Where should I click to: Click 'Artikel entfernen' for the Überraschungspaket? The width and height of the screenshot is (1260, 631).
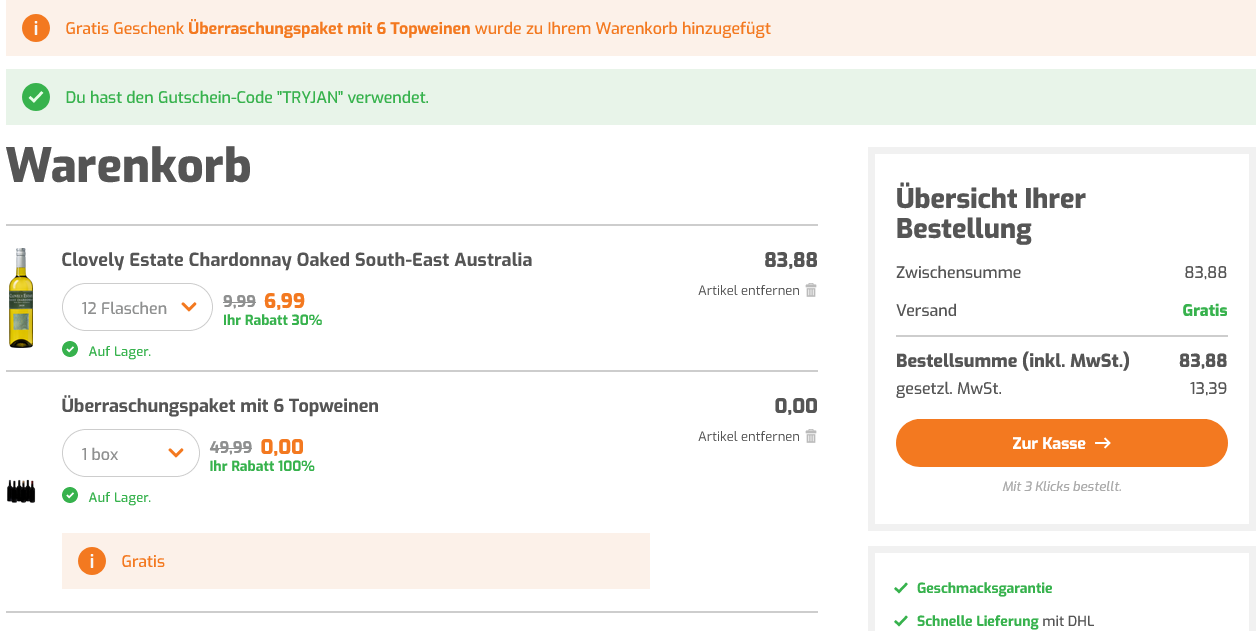749,436
